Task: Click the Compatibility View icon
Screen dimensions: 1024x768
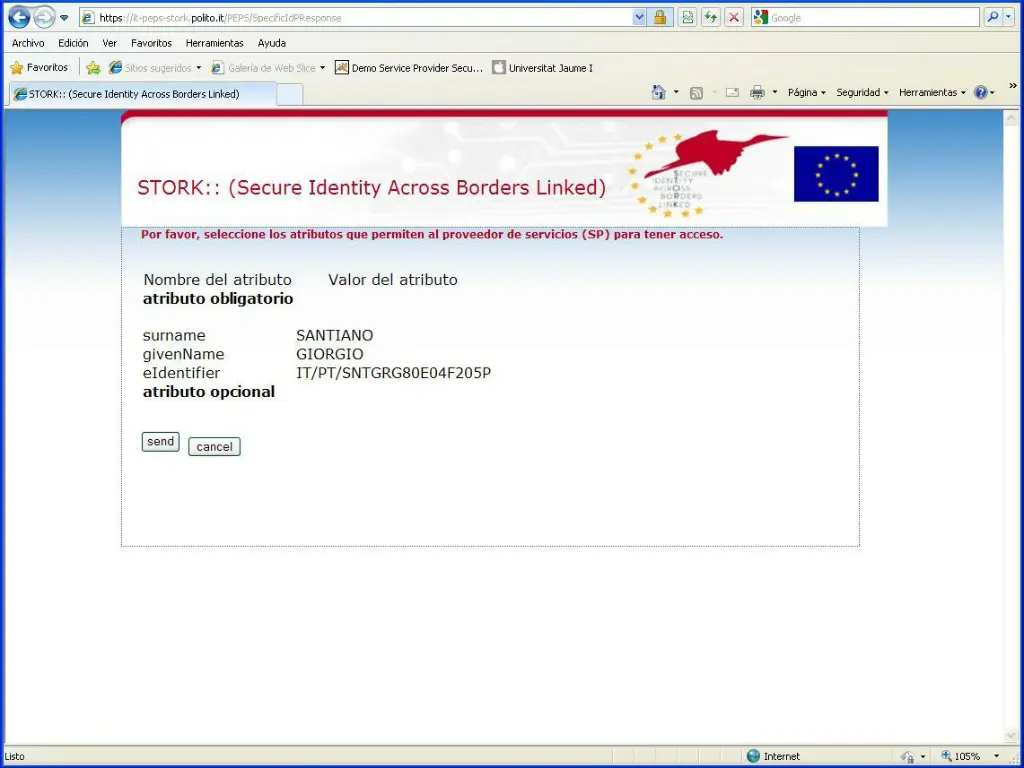Action: (688, 18)
